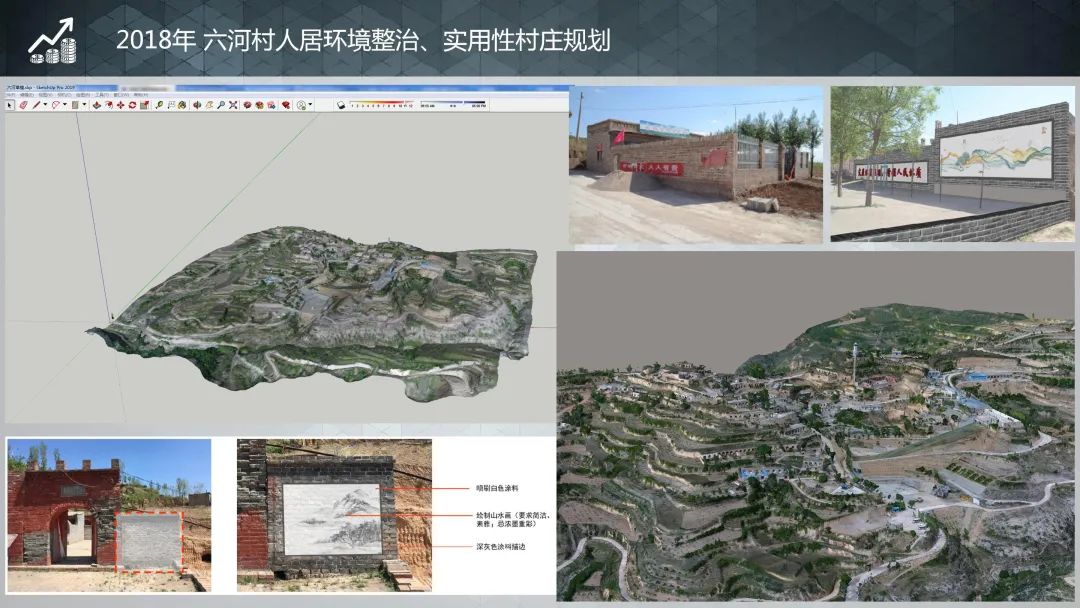Activate the Push/Pull tool
Screen dimensions: 1080x608
97,105
